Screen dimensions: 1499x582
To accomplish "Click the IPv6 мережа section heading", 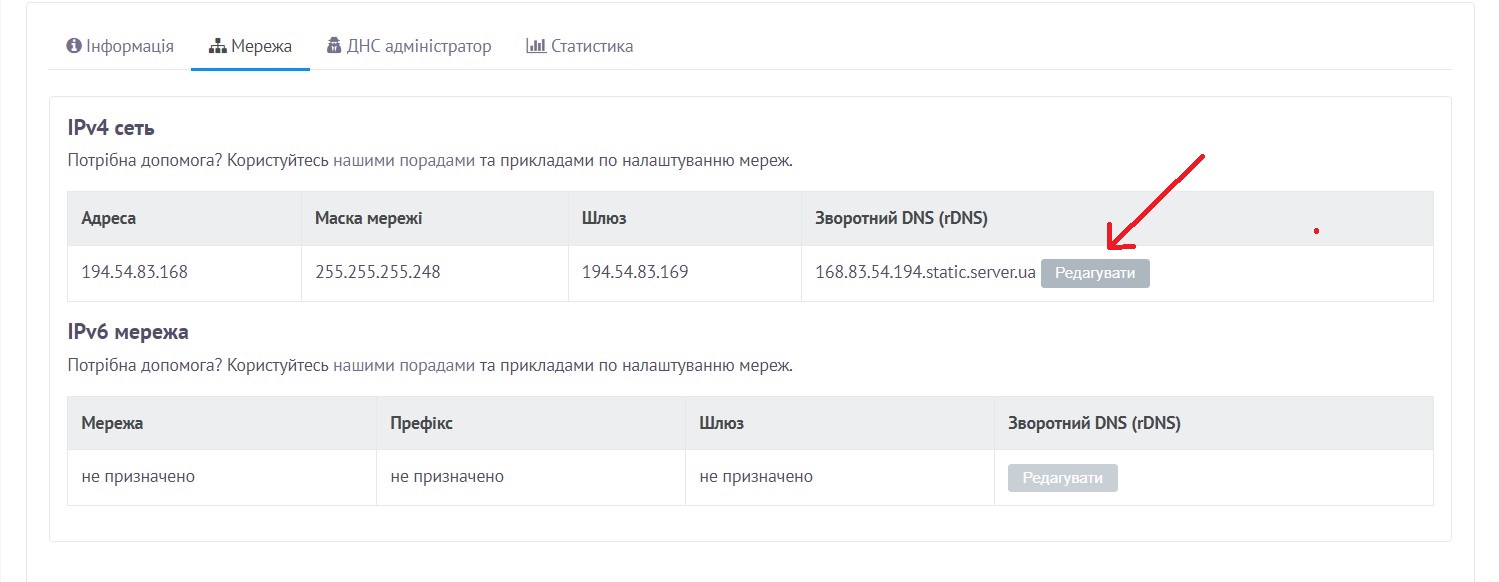I will pyautogui.click(x=128, y=332).
